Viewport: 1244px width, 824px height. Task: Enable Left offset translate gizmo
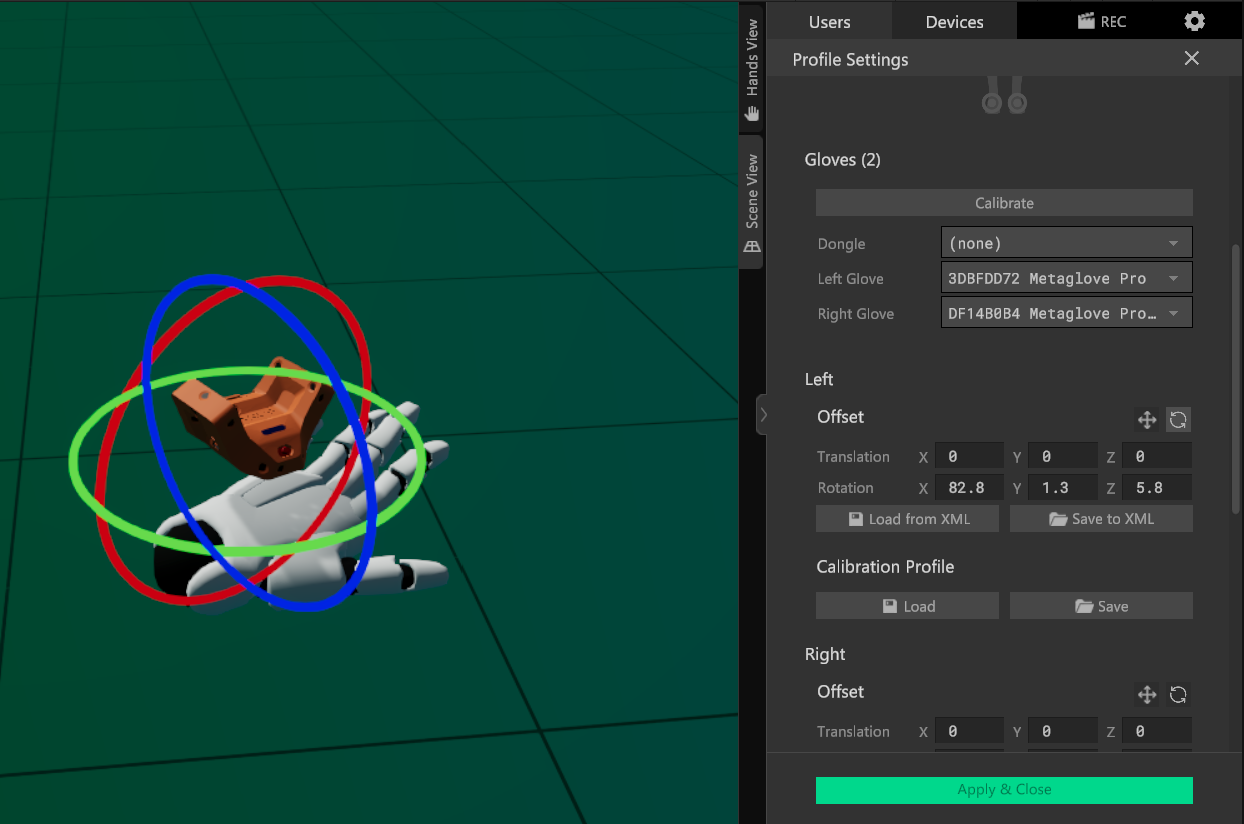coord(1147,420)
